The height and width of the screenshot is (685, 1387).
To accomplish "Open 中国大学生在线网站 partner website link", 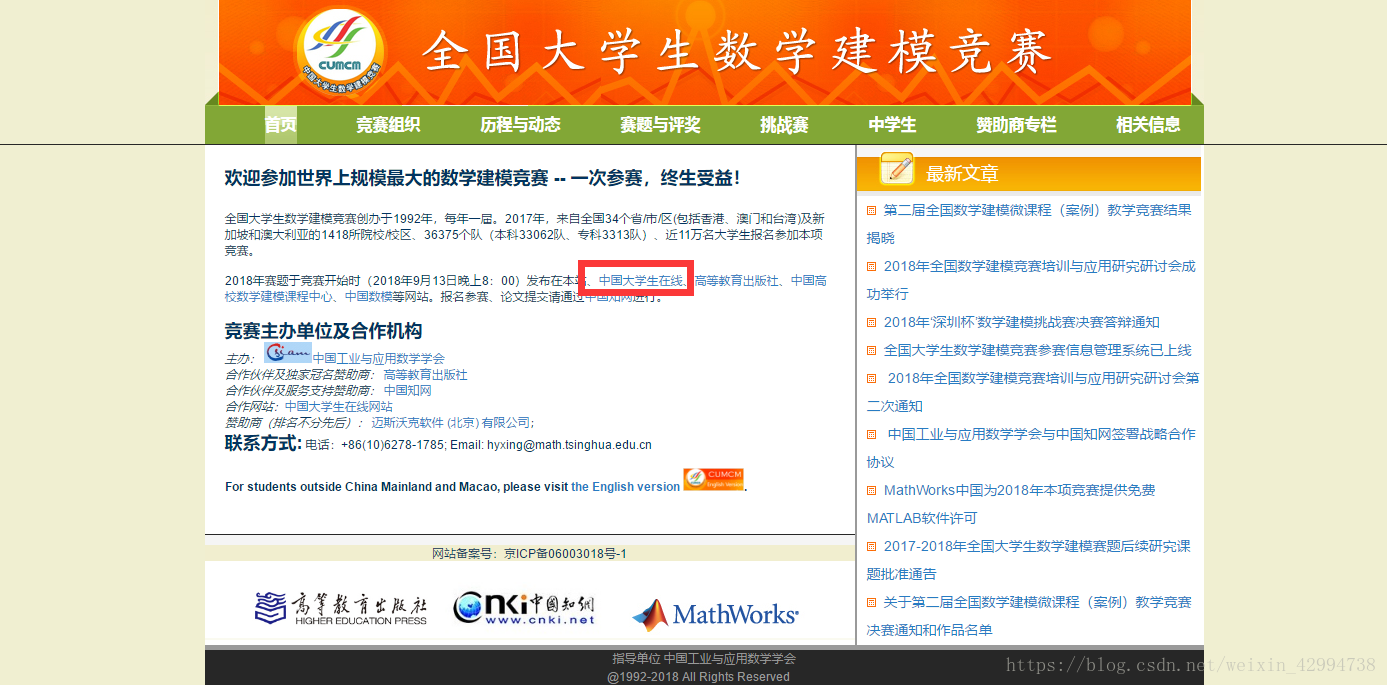I will (339, 407).
